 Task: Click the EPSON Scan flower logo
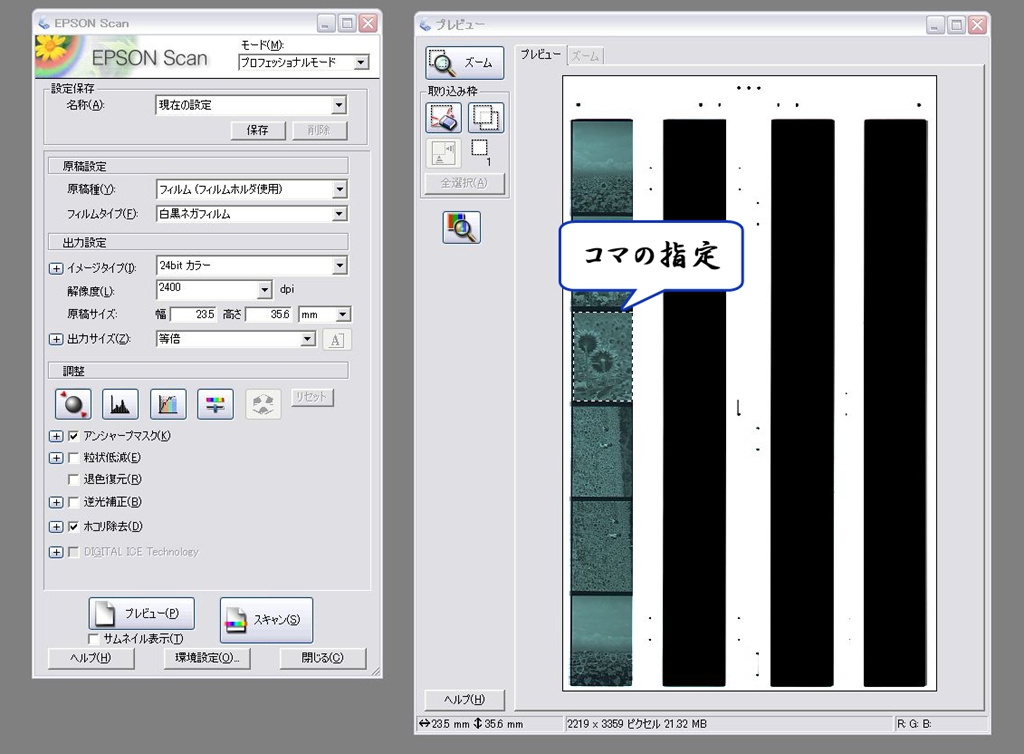click(57, 55)
